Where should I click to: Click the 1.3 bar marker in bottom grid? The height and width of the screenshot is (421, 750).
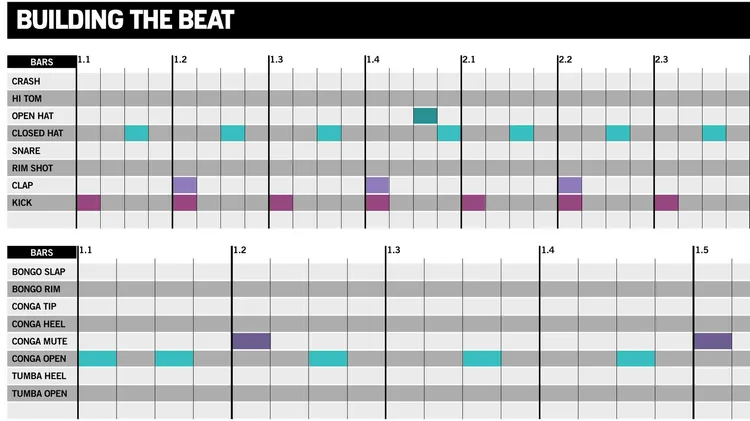(394, 250)
